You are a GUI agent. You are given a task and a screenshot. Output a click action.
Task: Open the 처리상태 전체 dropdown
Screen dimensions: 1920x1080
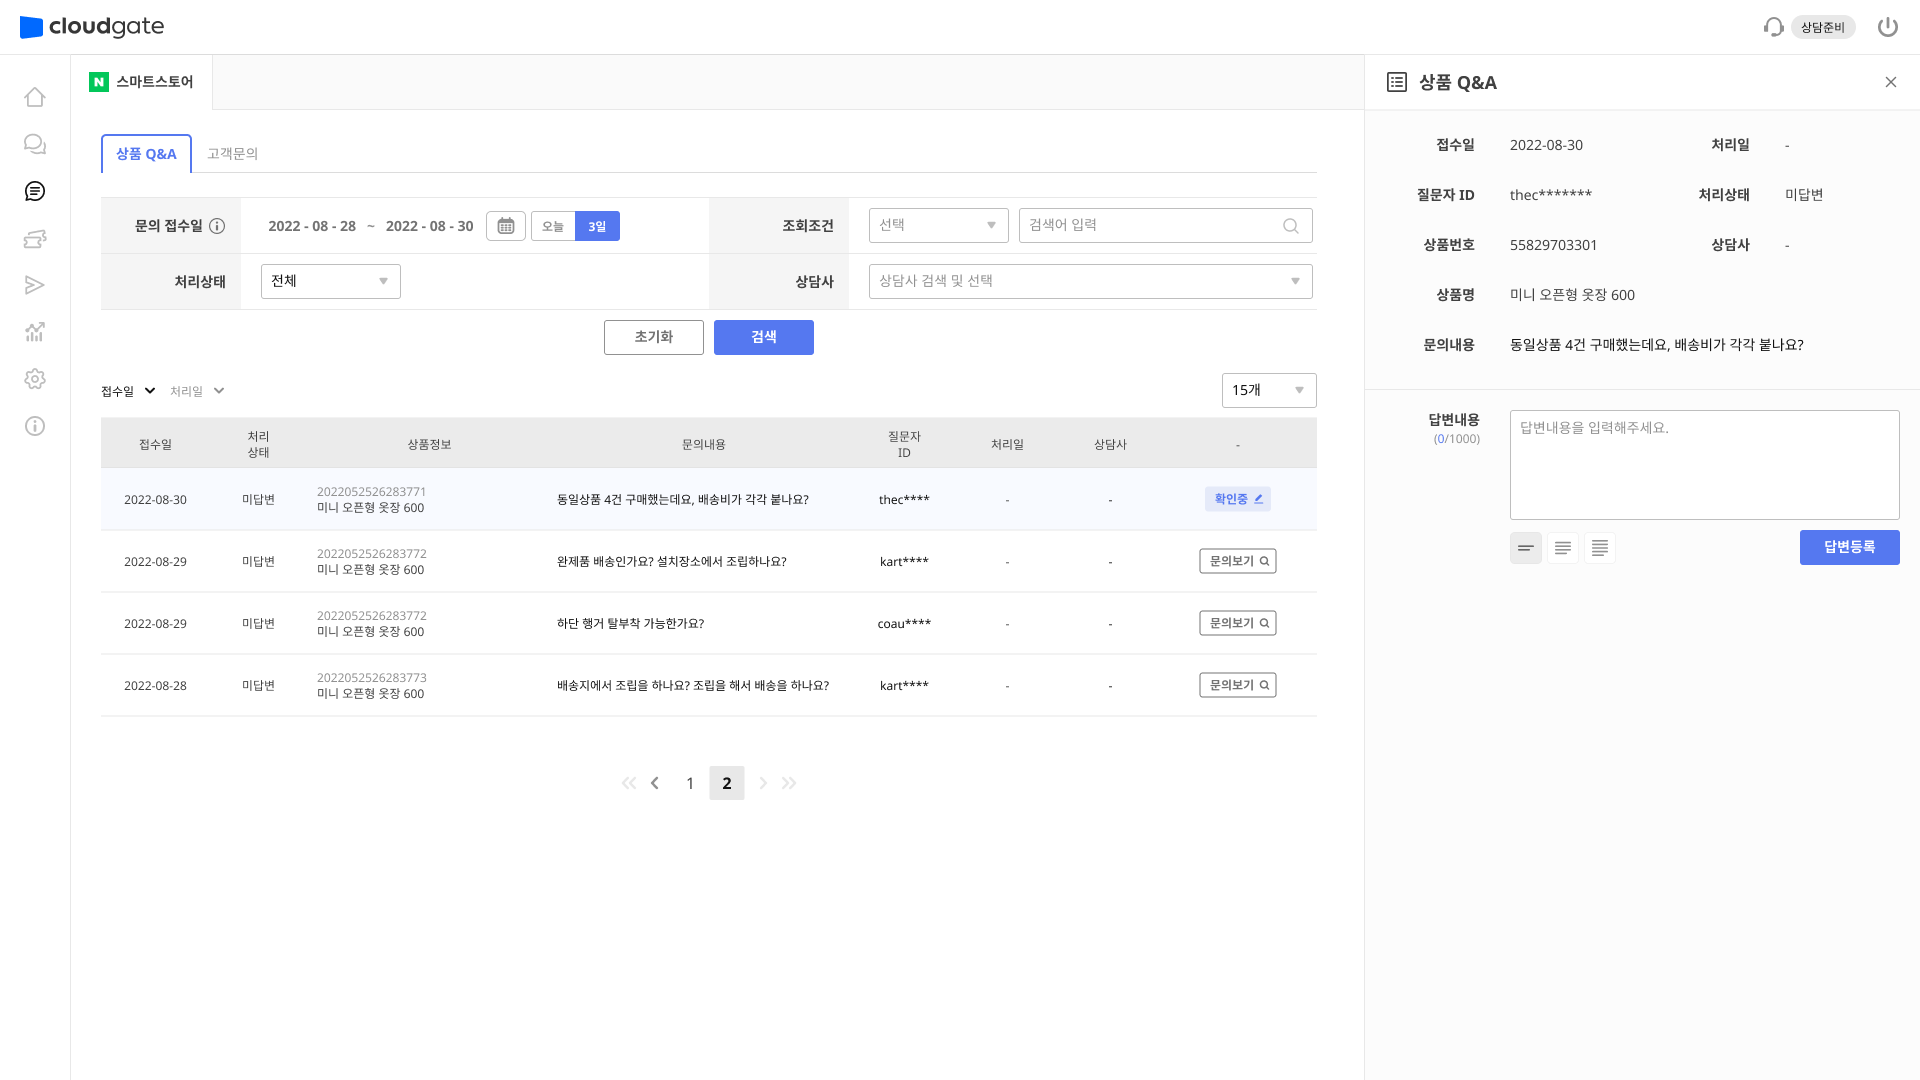(x=330, y=281)
